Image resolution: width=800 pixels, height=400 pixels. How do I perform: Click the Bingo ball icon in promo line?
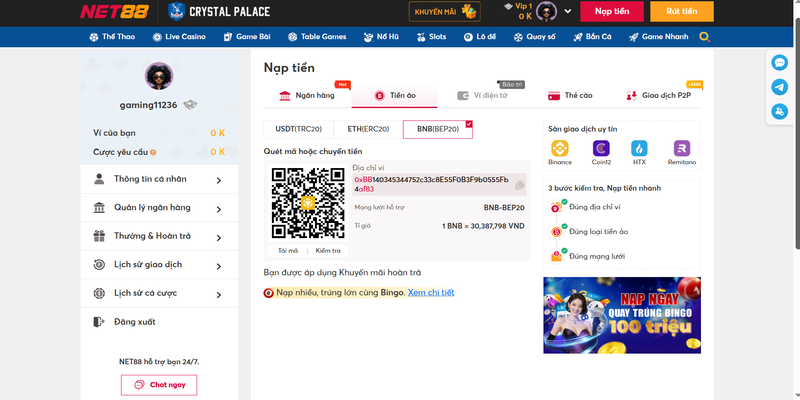click(x=268, y=293)
